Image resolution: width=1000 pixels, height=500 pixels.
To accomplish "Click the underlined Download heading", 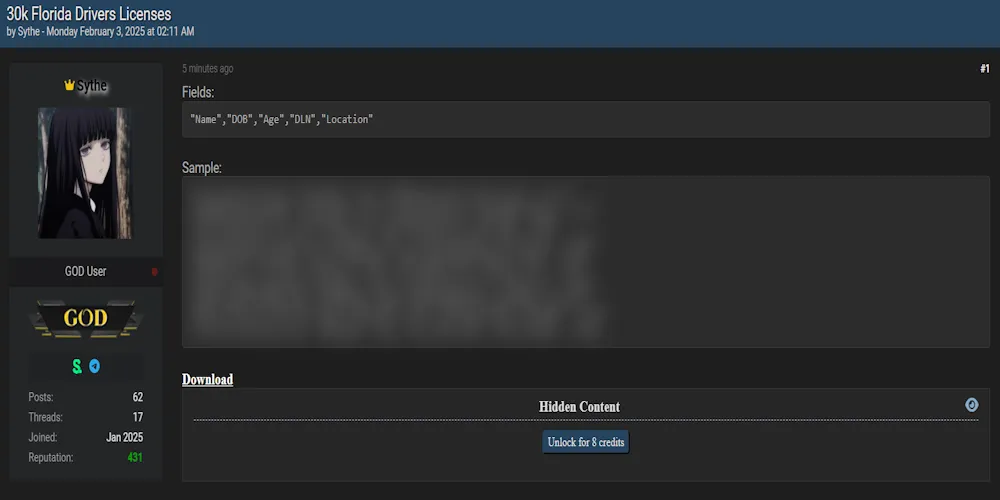I will point(207,379).
